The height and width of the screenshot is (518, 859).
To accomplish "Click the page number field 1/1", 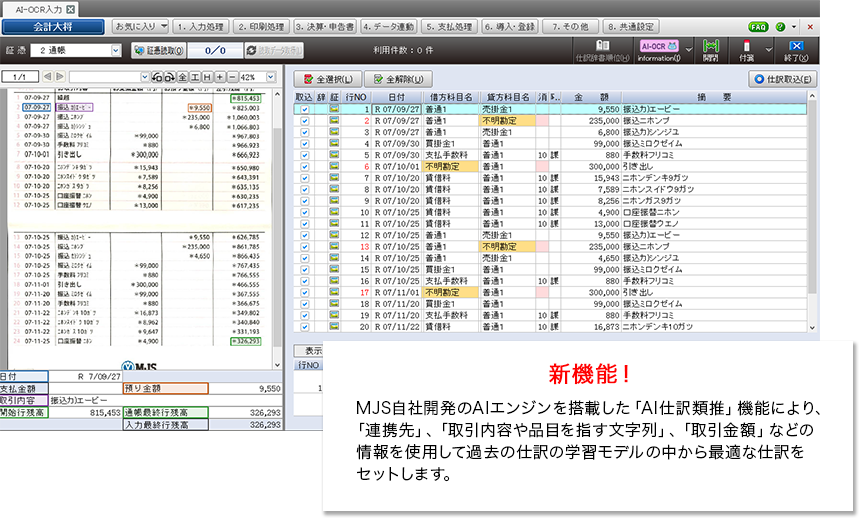I will click(20, 77).
